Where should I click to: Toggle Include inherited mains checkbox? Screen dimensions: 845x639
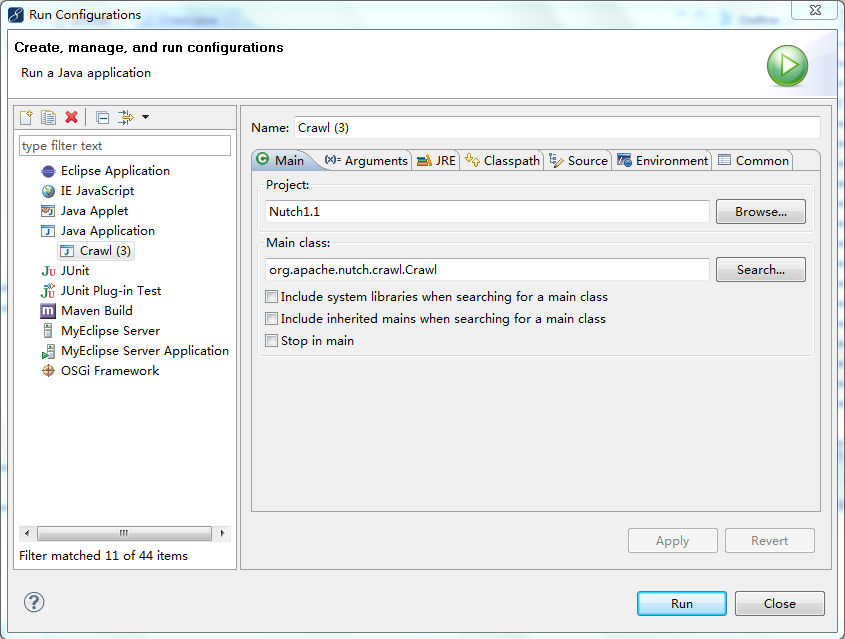point(272,319)
